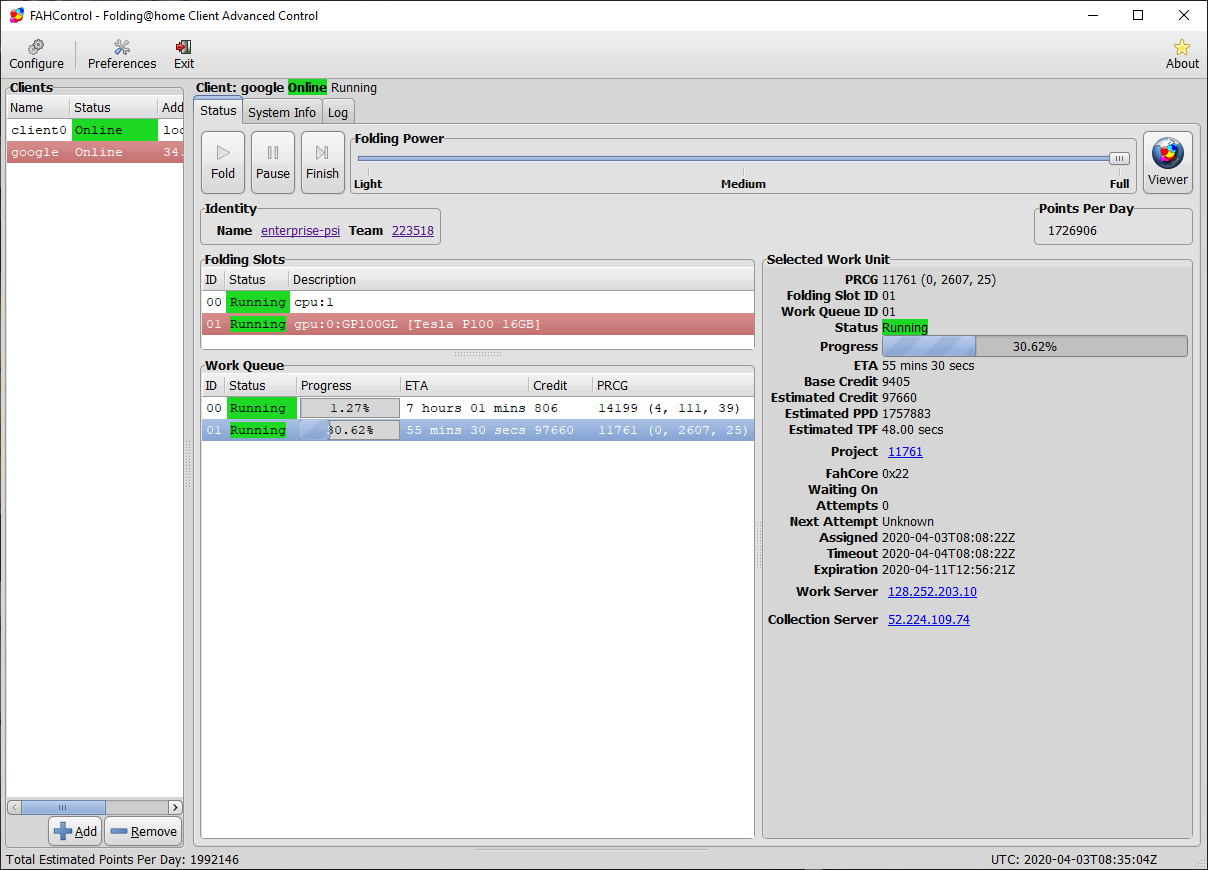Open project 11761 link
This screenshot has width=1208, height=870.
[905, 452]
